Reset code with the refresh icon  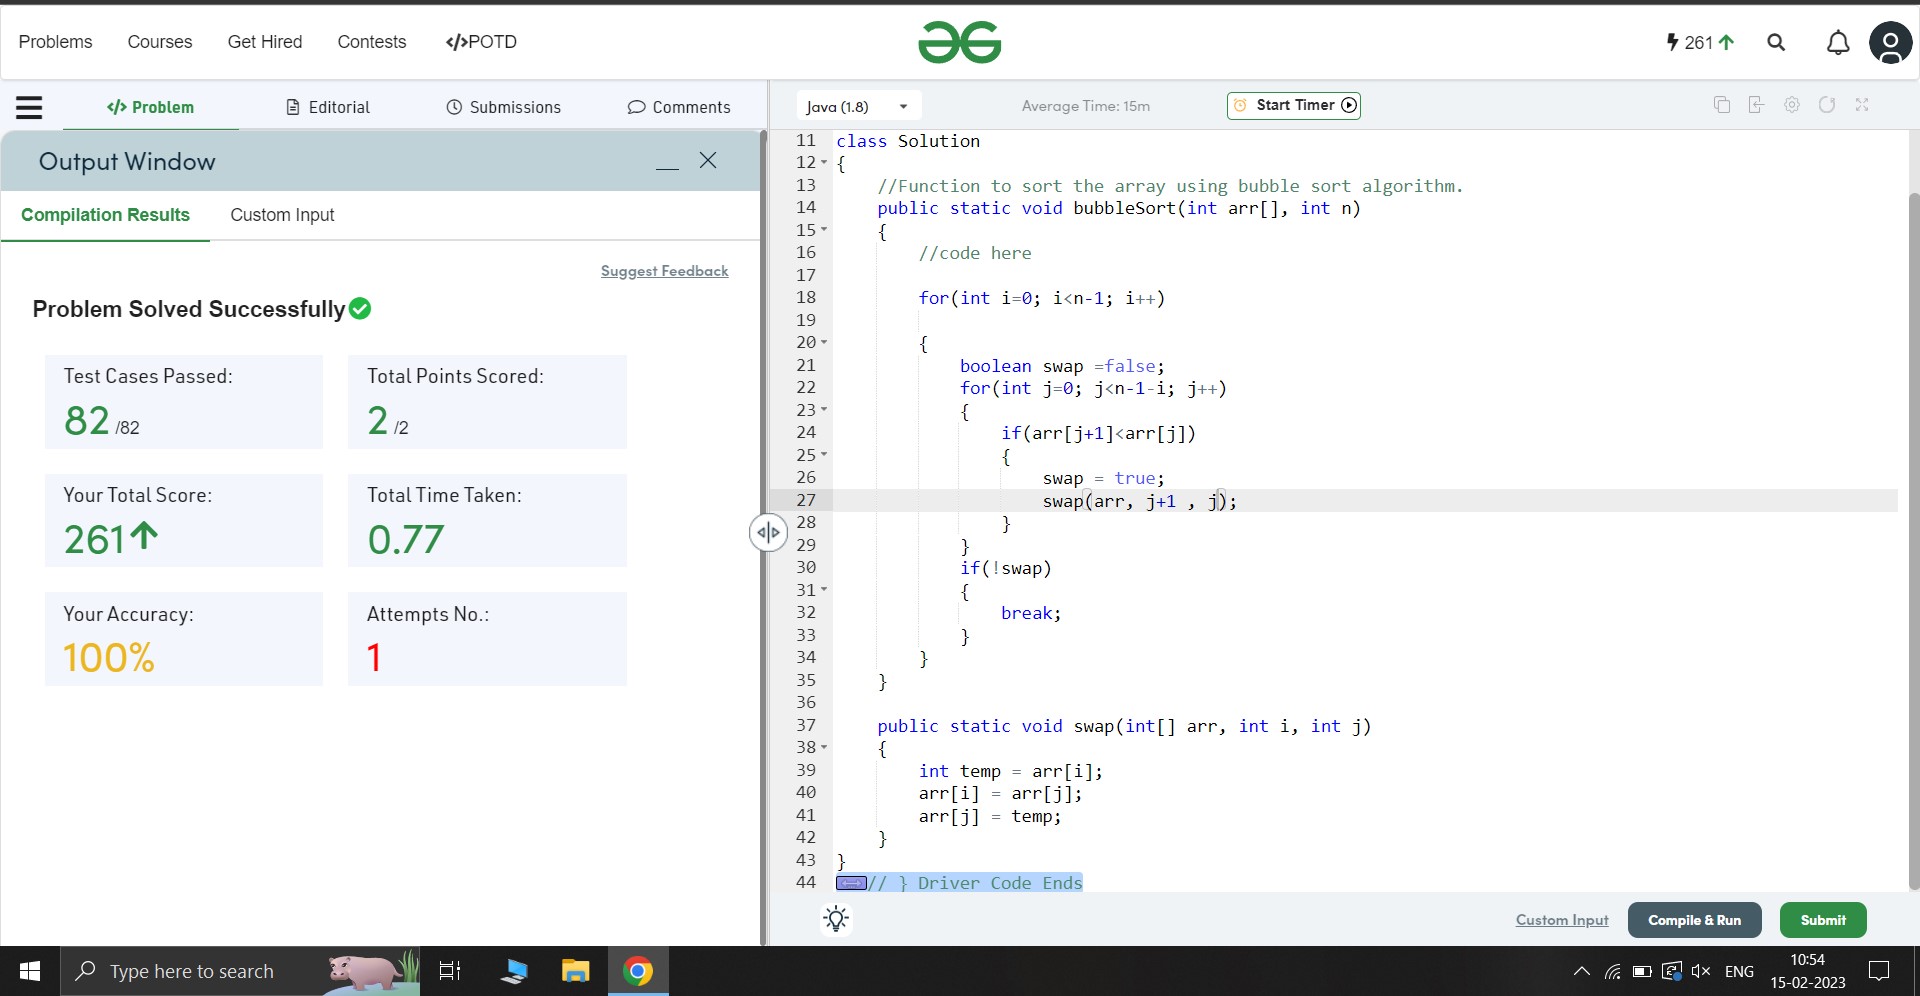coord(1827,105)
